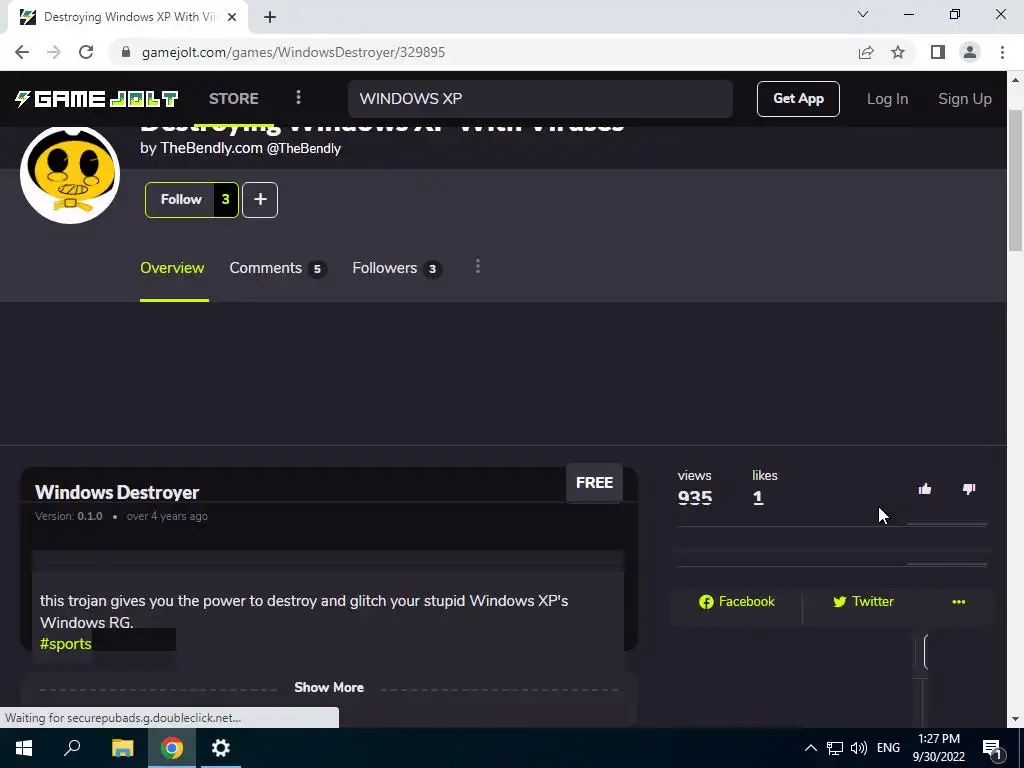The height and width of the screenshot is (768, 1024).
Task: Click the address bar URL
Action: (x=293, y=52)
